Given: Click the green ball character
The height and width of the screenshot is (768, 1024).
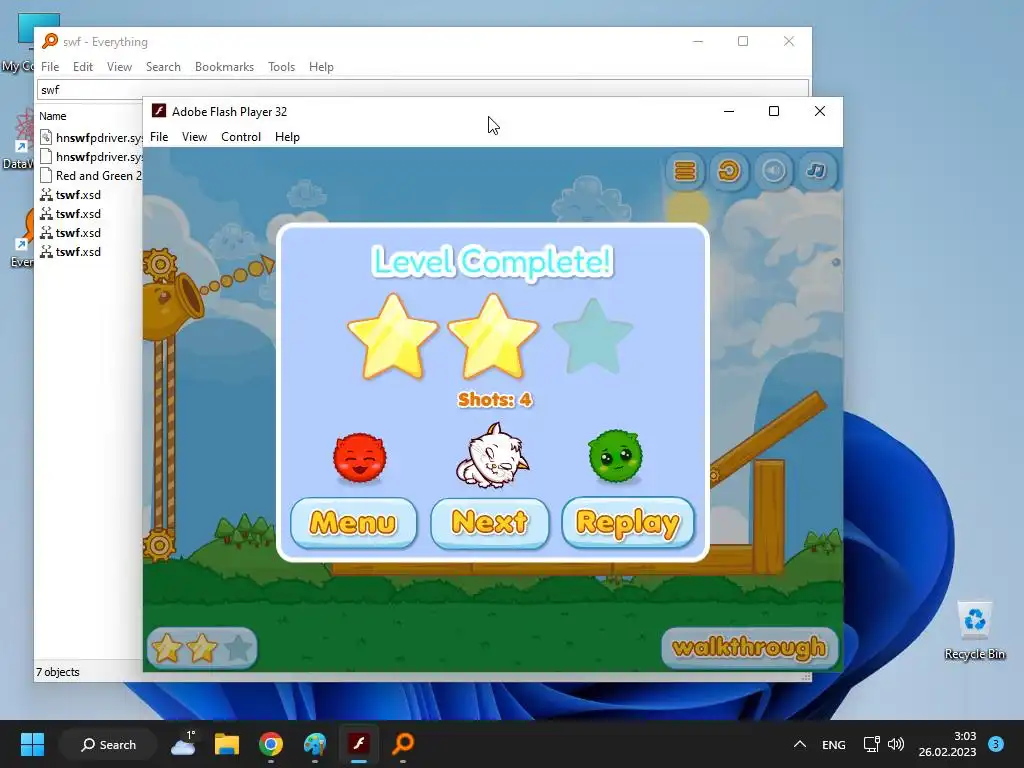Looking at the screenshot, I should click(615, 456).
